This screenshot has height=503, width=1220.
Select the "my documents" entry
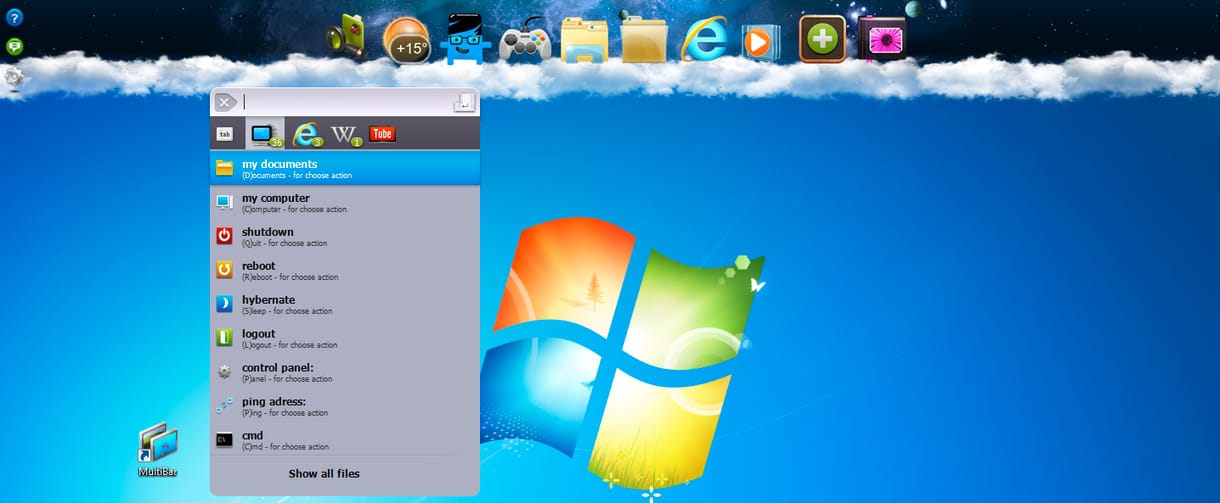click(x=345, y=168)
